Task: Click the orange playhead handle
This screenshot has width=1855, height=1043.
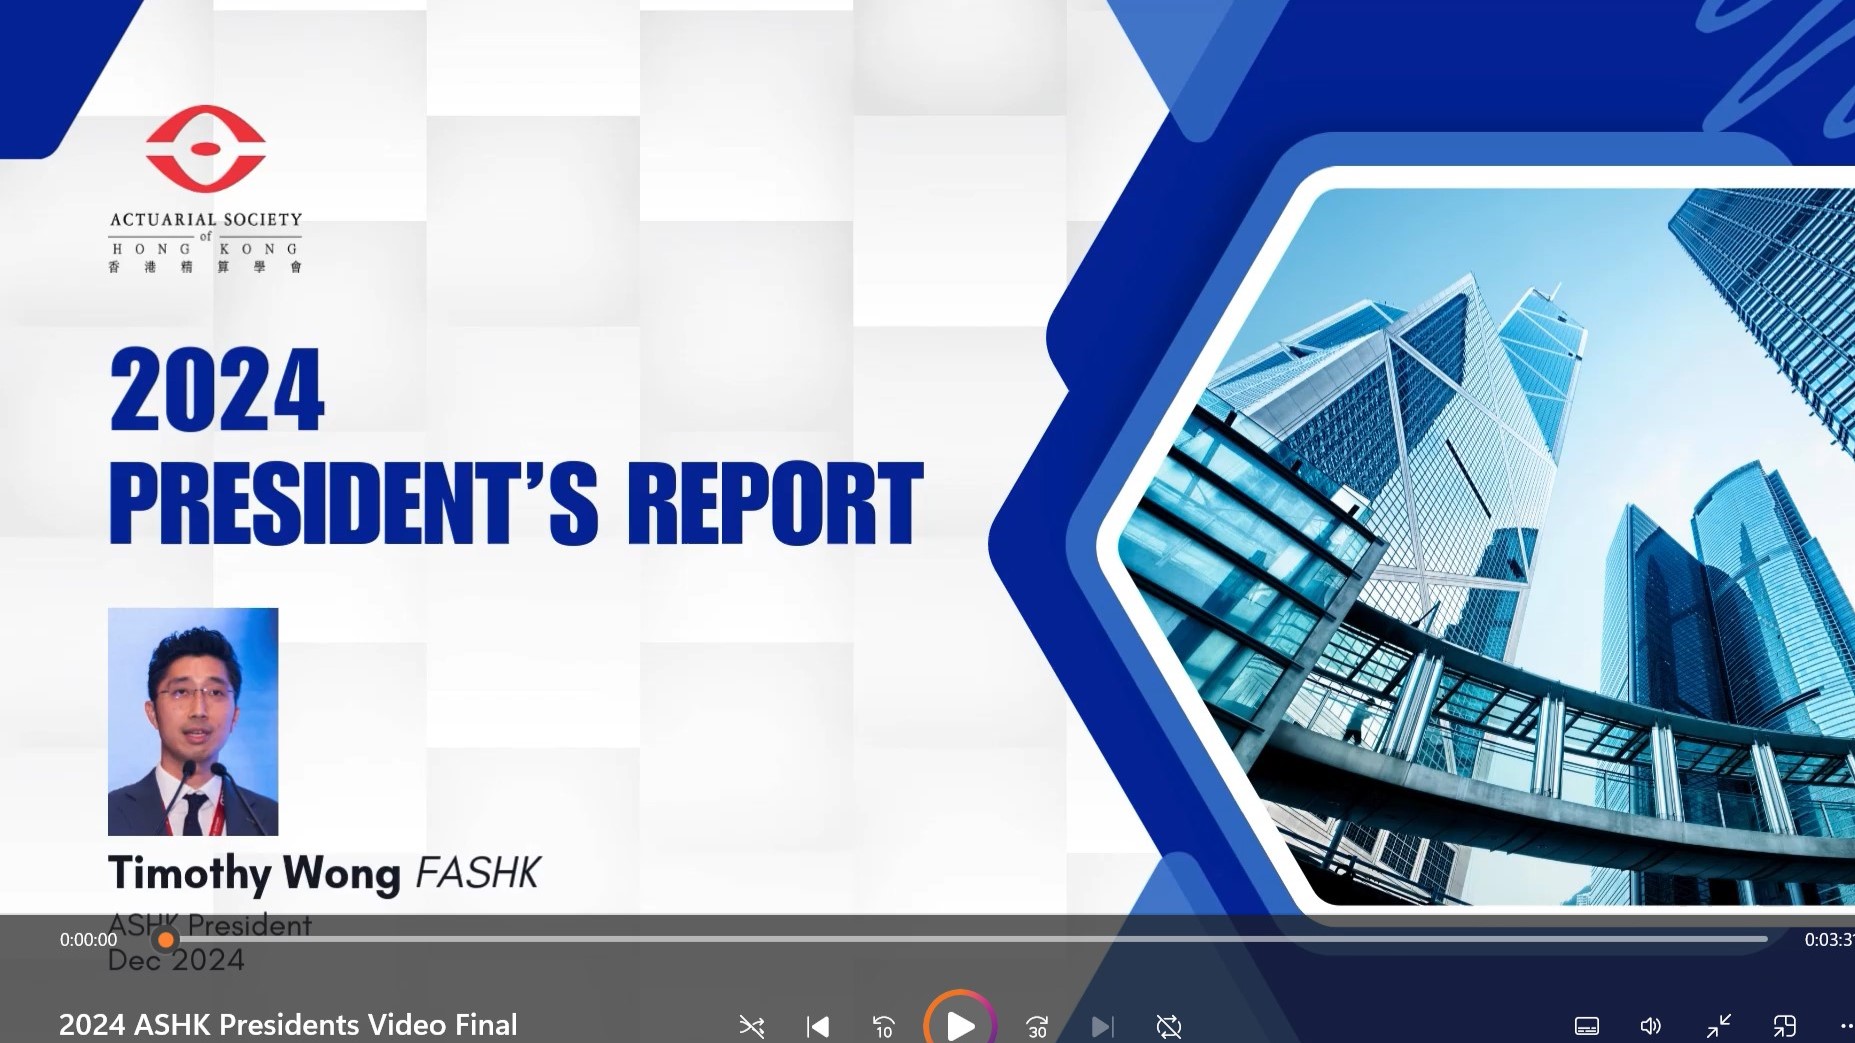Action: (x=166, y=940)
